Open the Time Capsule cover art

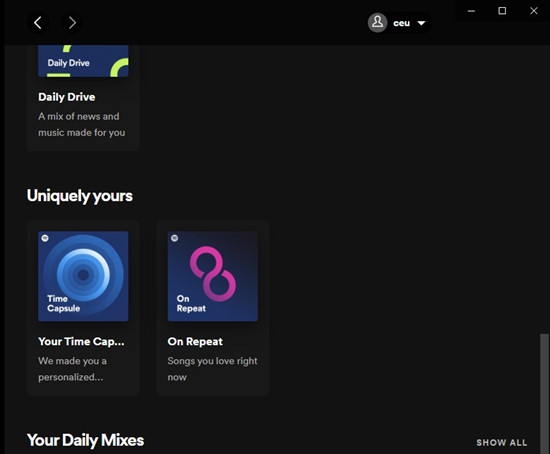click(83, 276)
